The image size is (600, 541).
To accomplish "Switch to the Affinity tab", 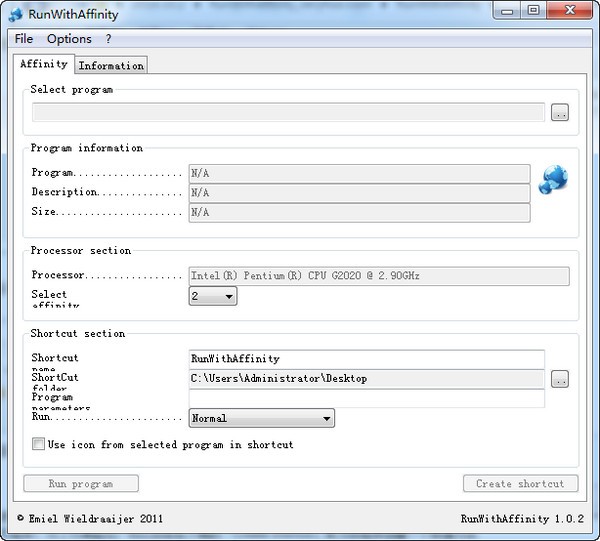I will coord(44,64).
